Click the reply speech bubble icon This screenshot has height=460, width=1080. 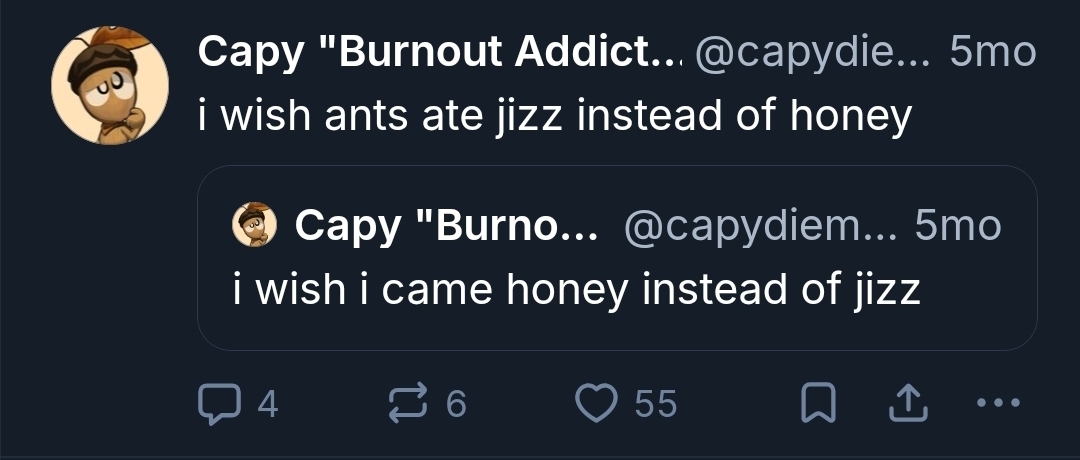tap(217, 403)
